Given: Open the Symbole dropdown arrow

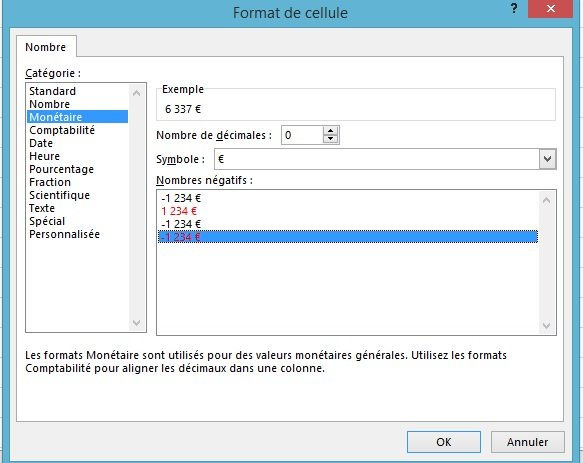Looking at the screenshot, I should coord(547,159).
